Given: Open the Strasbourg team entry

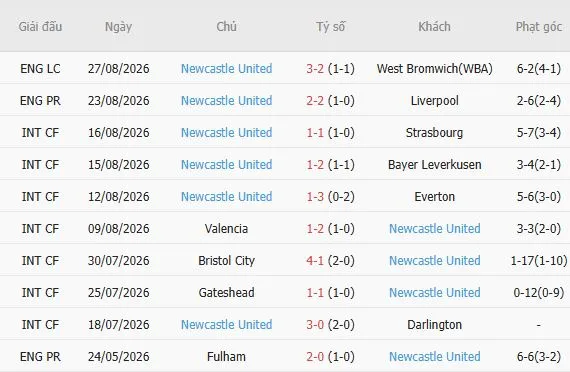Looking at the screenshot, I should [x=434, y=132].
